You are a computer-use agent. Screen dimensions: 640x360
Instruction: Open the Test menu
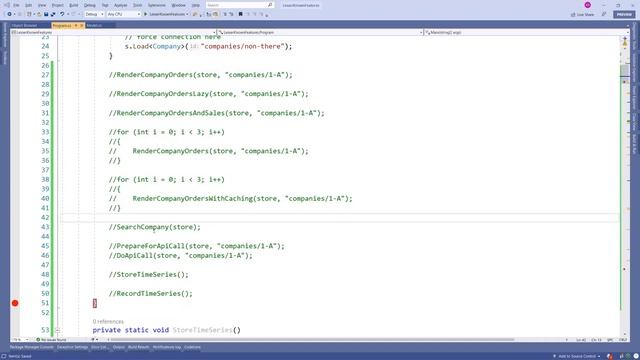coord(105,5)
